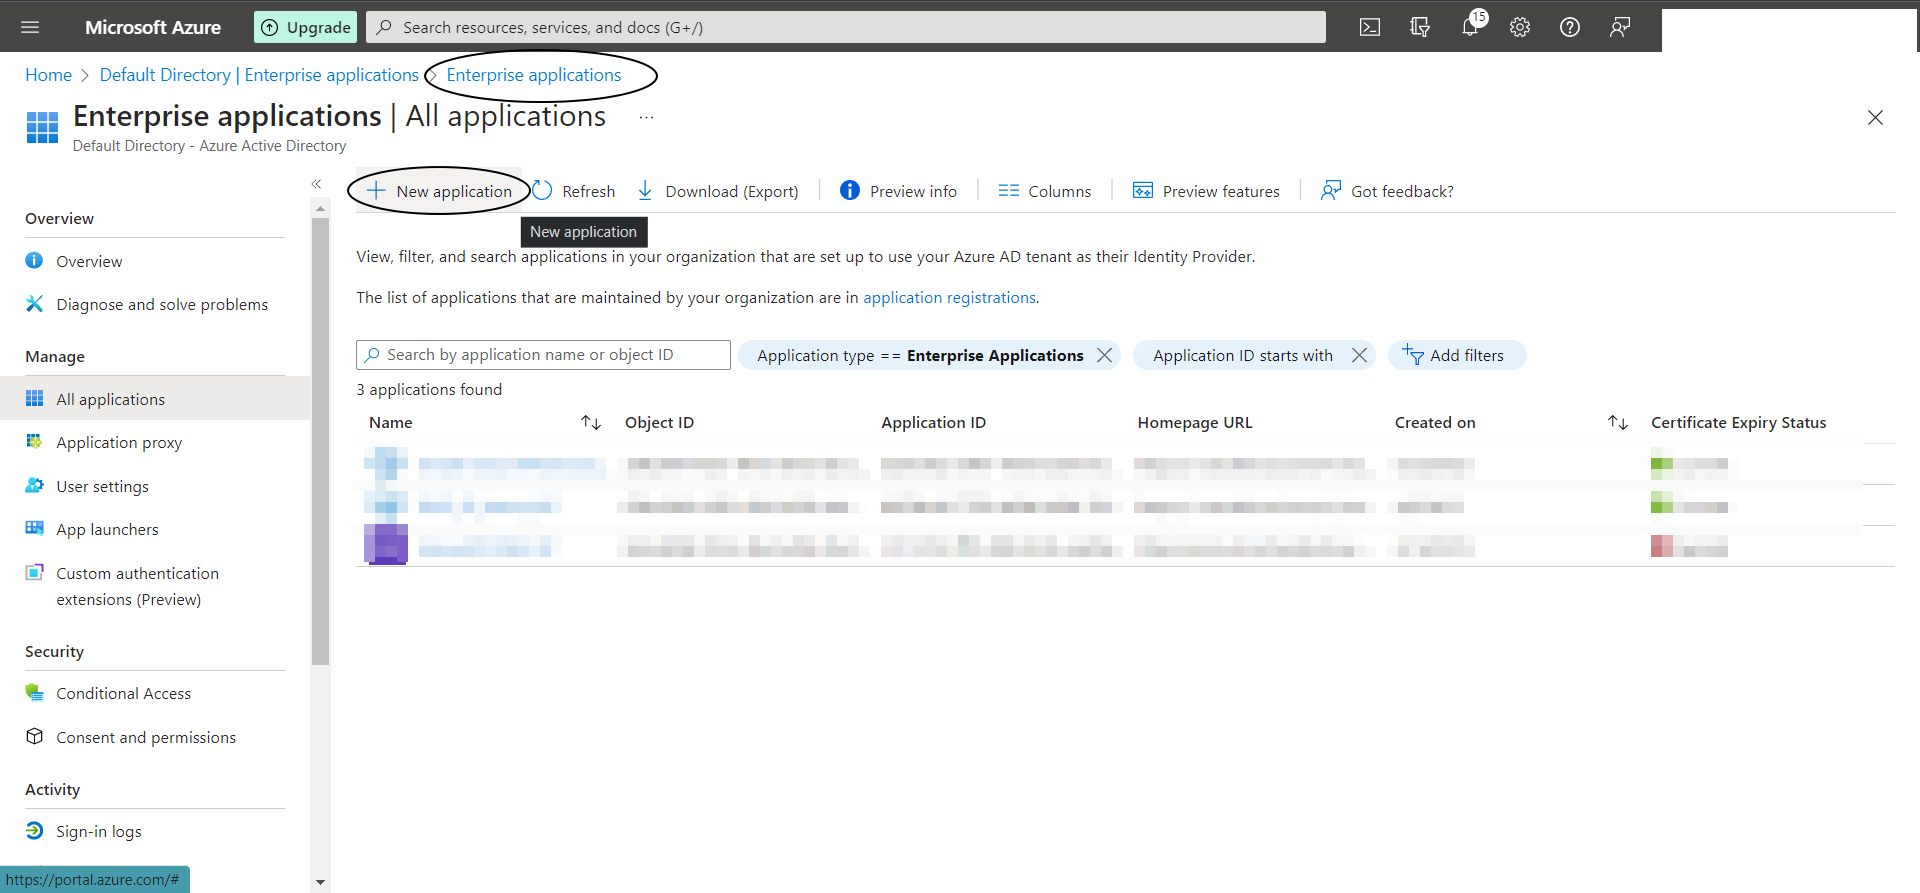Viewport: 1920px width, 893px height.
Task: Click the Homepage URL column header
Action: click(1195, 423)
